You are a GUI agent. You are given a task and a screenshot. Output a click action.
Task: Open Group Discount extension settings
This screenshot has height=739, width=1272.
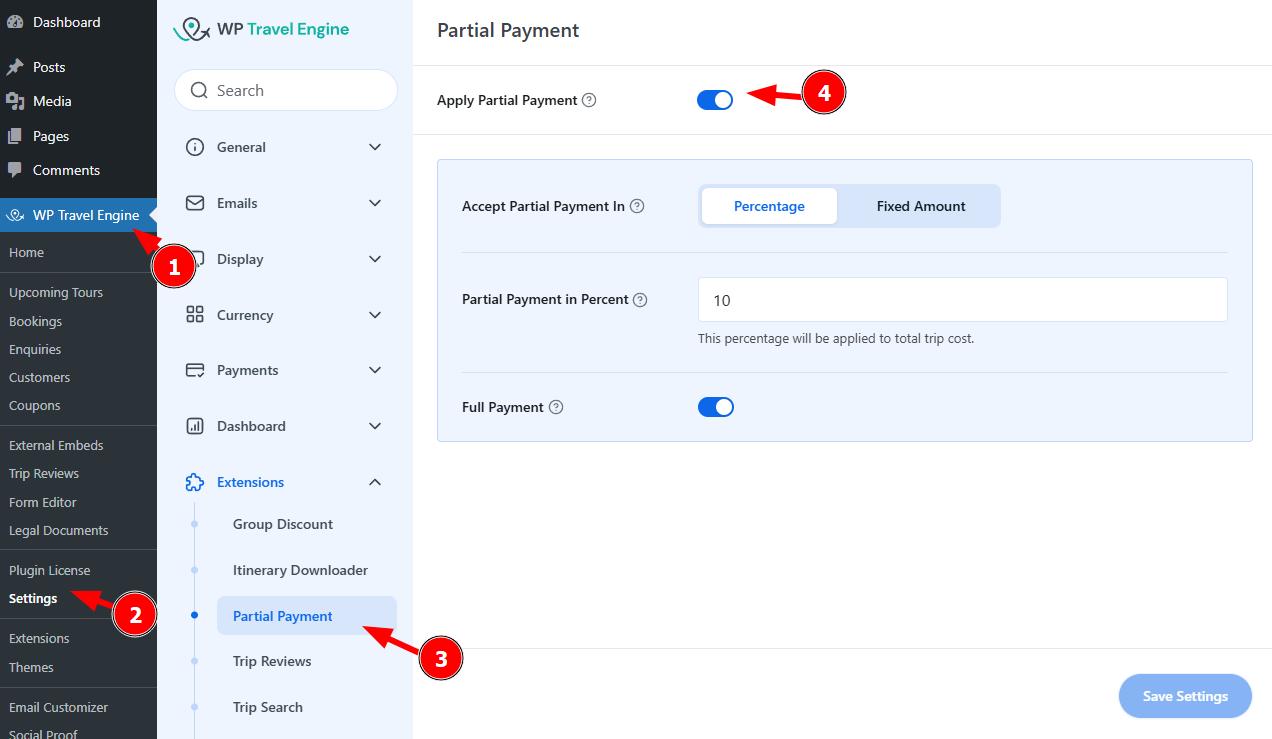[283, 524]
